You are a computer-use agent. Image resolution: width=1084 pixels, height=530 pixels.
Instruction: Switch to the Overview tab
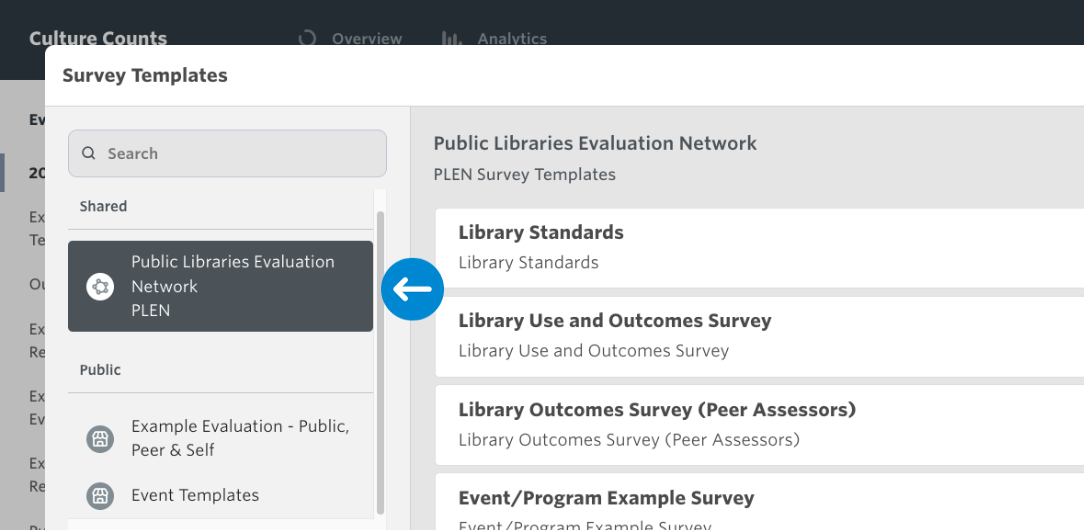coord(366,39)
